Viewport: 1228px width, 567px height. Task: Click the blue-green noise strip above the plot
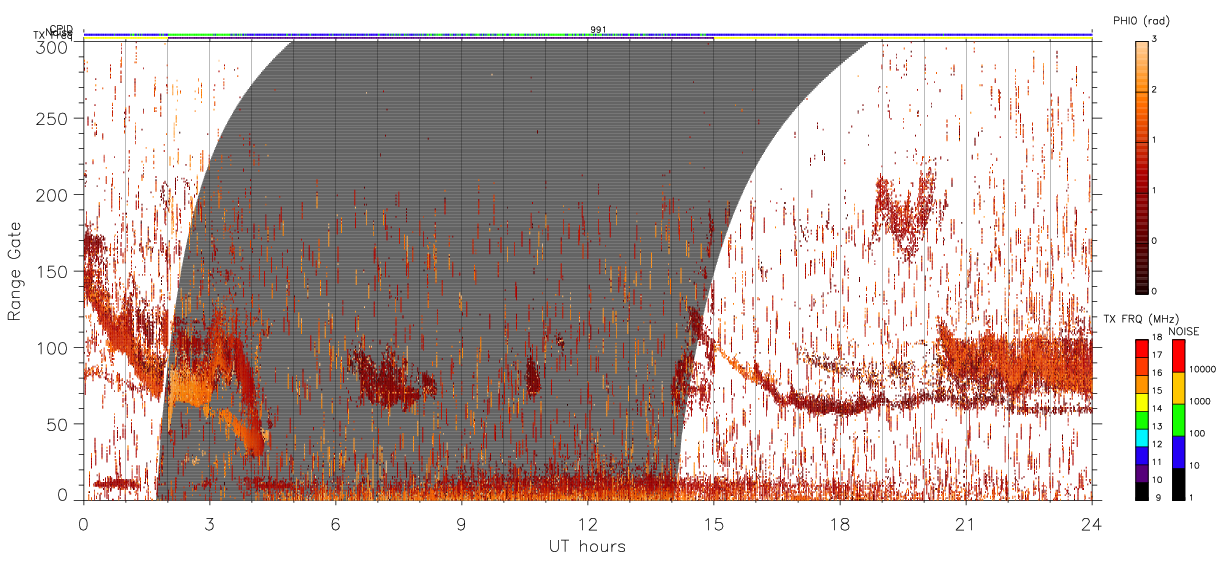pyautogui.click(x=587, y=35)
